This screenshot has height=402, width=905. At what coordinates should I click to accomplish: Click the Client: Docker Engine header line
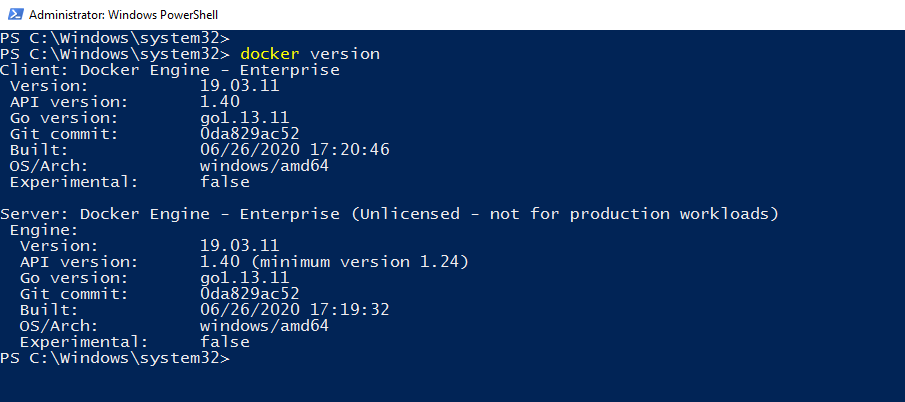pyautogui.click(x=170, y=70)
